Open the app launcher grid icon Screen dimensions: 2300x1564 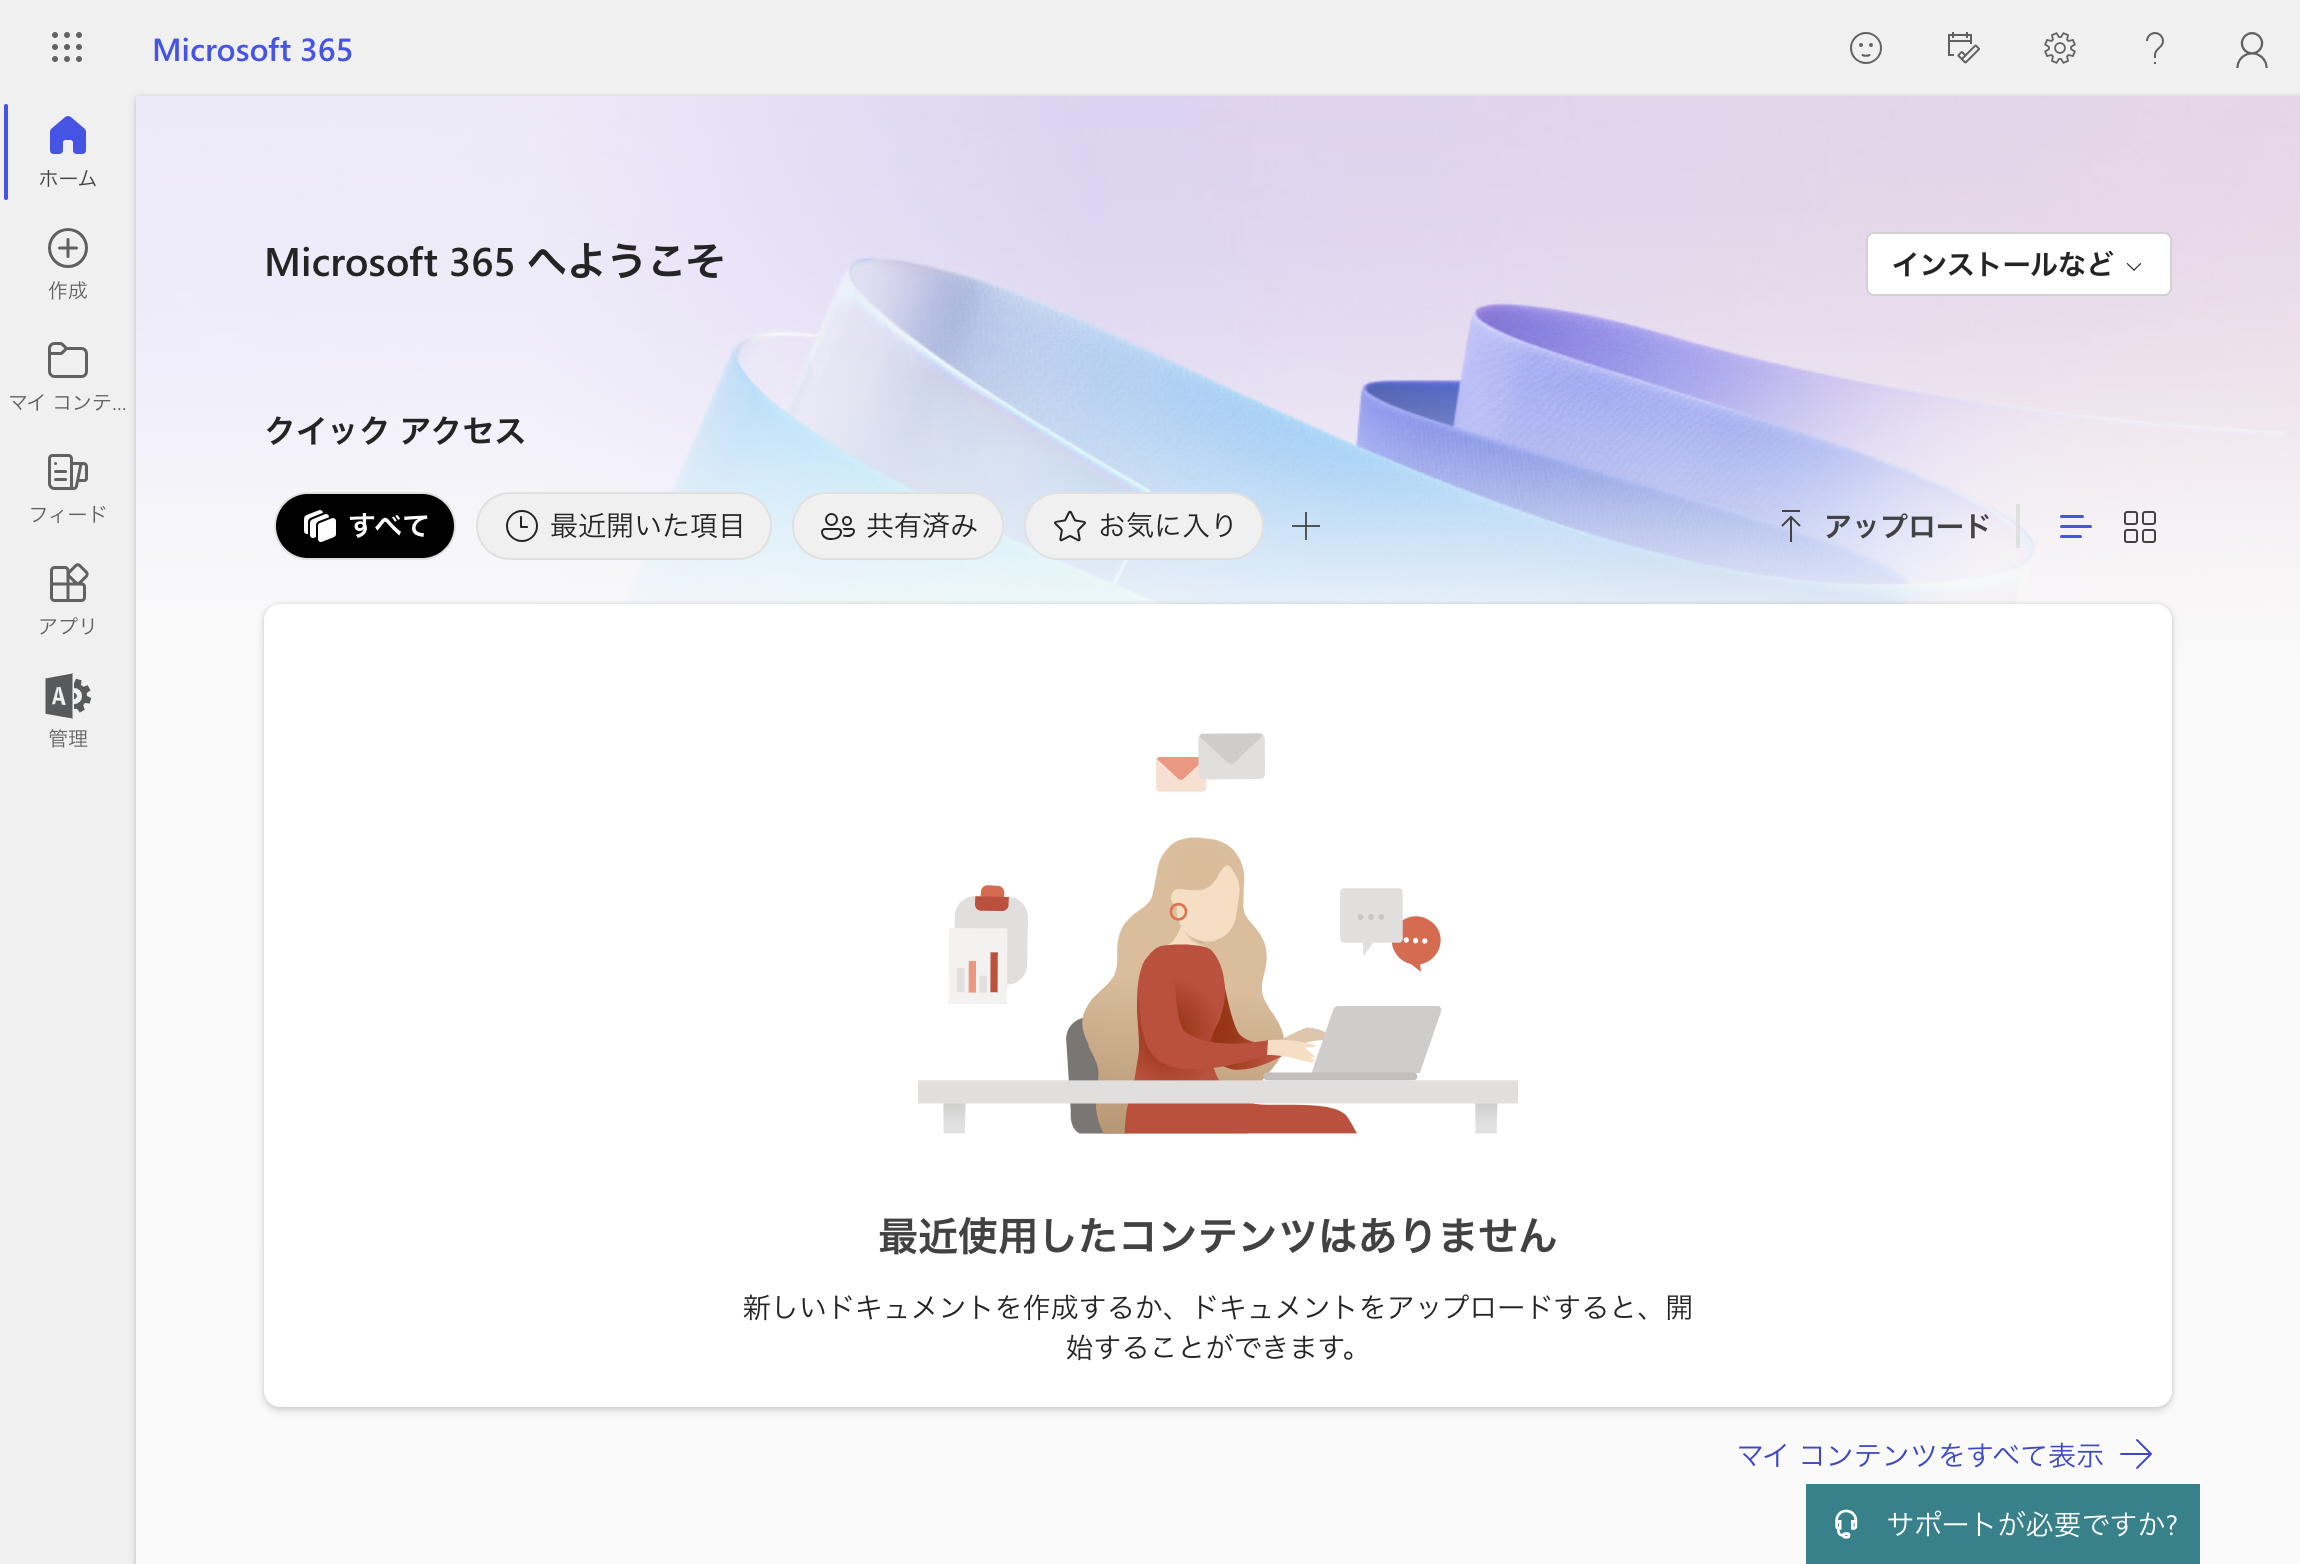point(67,48)
